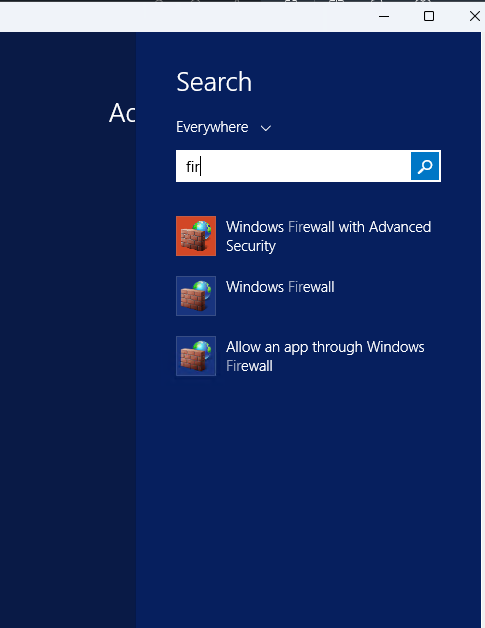485x628 pixels.
Task: Dismiss search by clicking the dimmed left area
Action: point(68,360)
